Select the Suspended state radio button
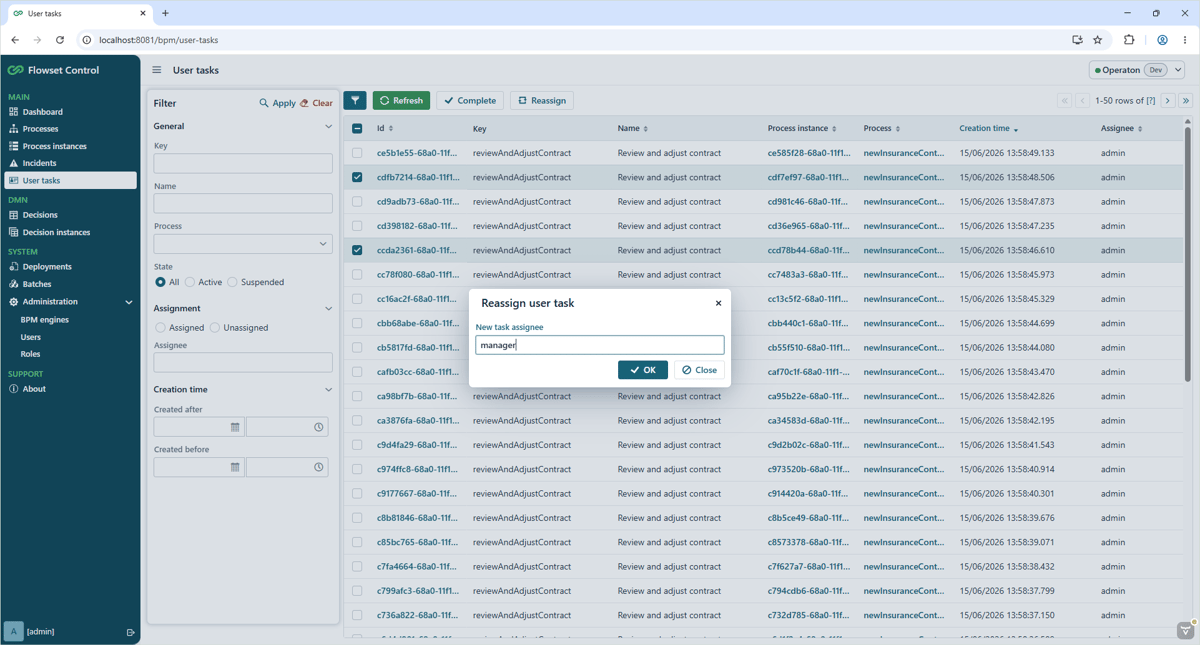Image resolution: width=1200 pixels, height=645 pixels. 233,282
